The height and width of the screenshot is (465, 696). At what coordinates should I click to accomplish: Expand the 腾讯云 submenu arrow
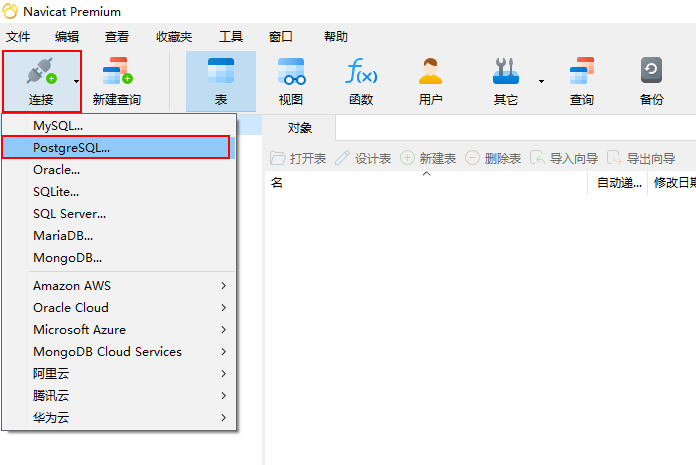coord(224,395)
